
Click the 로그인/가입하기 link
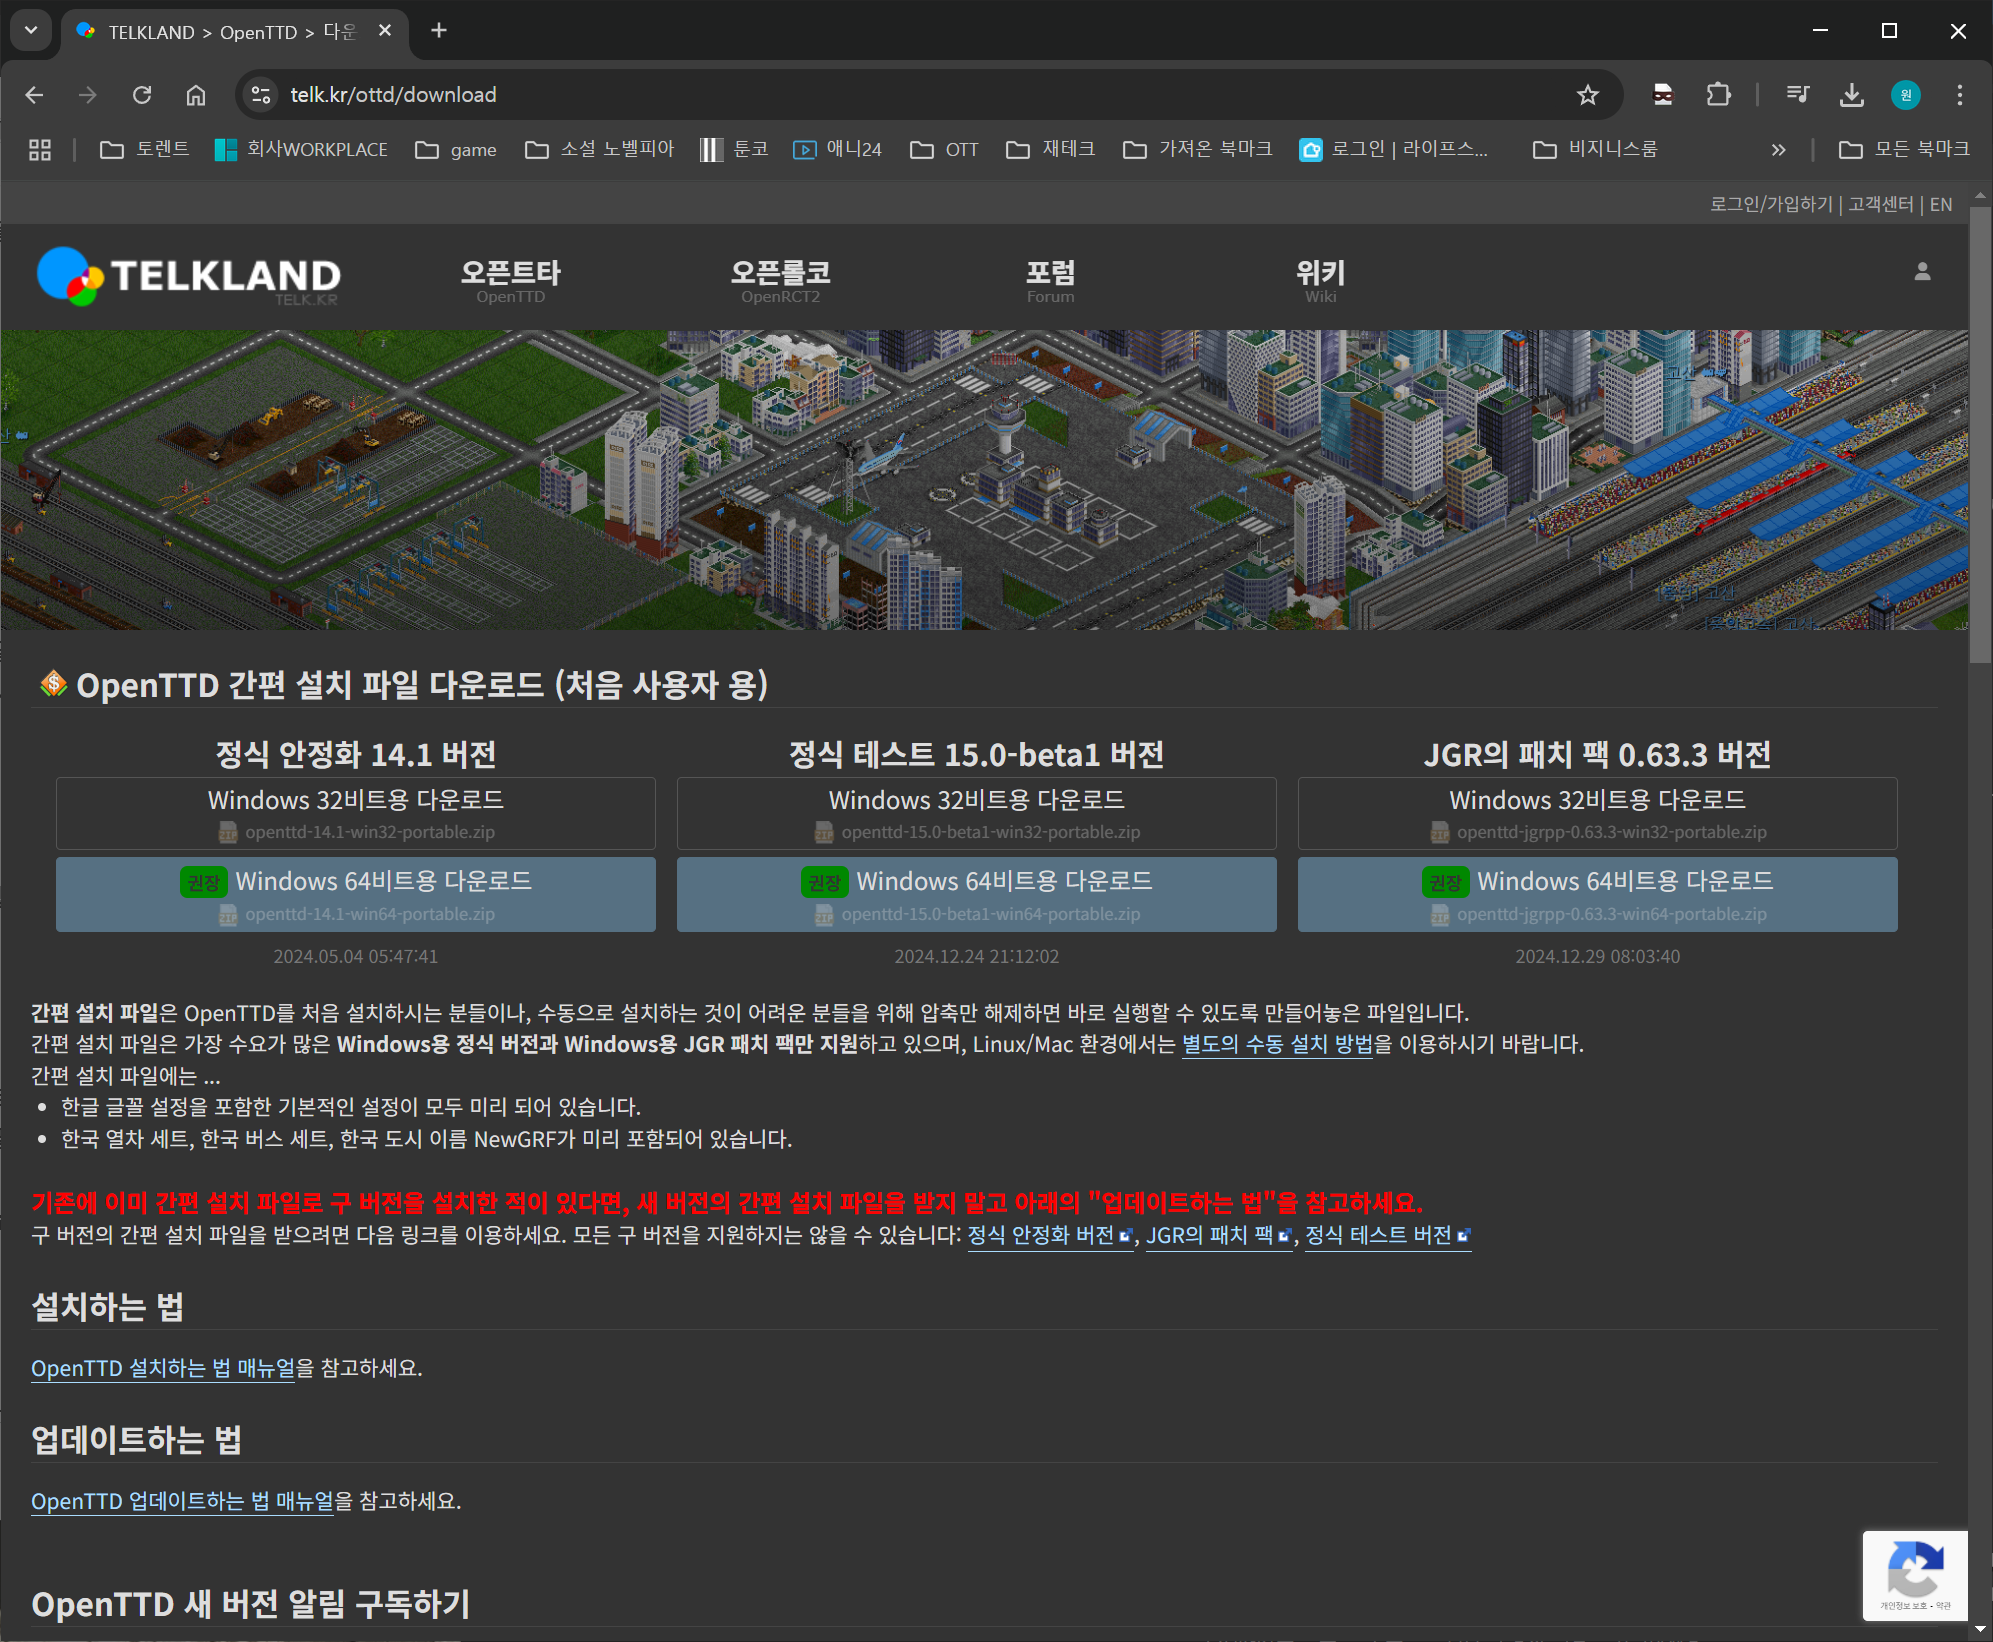1771,204
